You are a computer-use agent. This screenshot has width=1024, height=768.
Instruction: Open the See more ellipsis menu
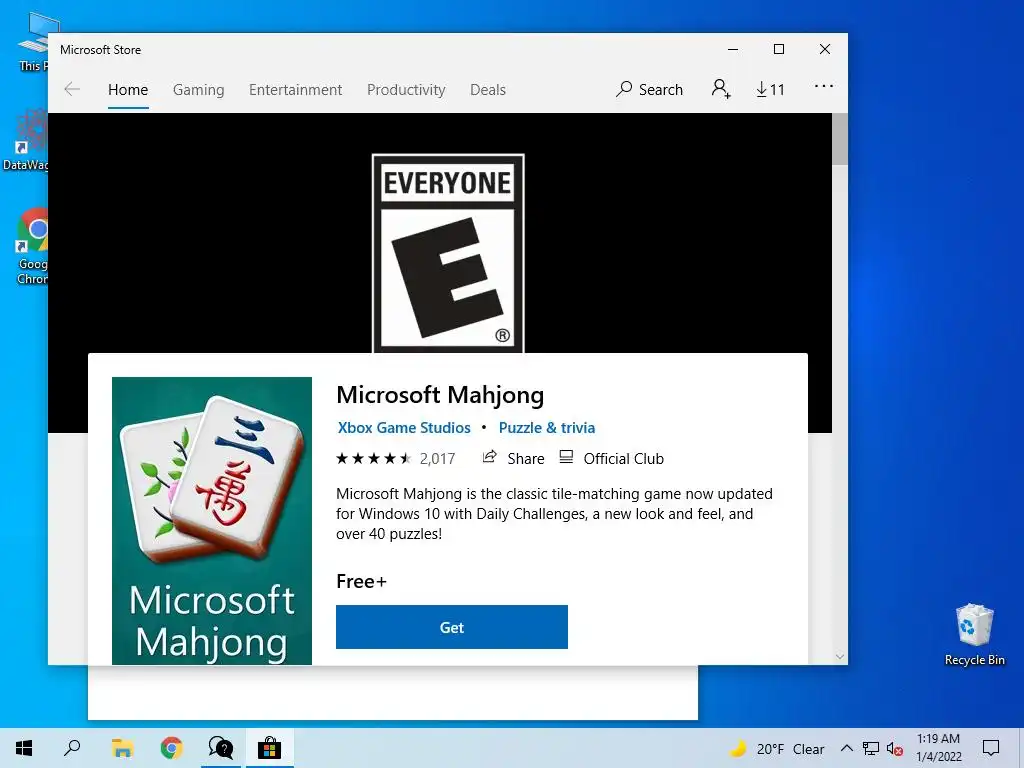pos(824,86)
